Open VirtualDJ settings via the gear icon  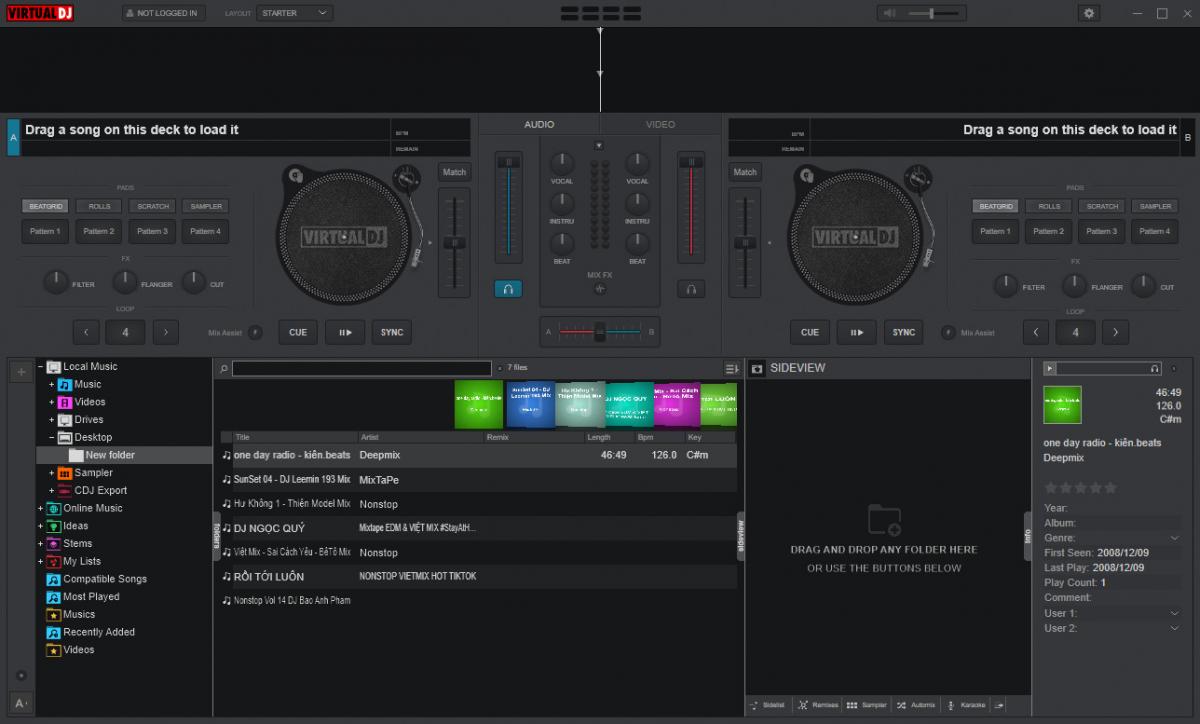(1089, 12)
